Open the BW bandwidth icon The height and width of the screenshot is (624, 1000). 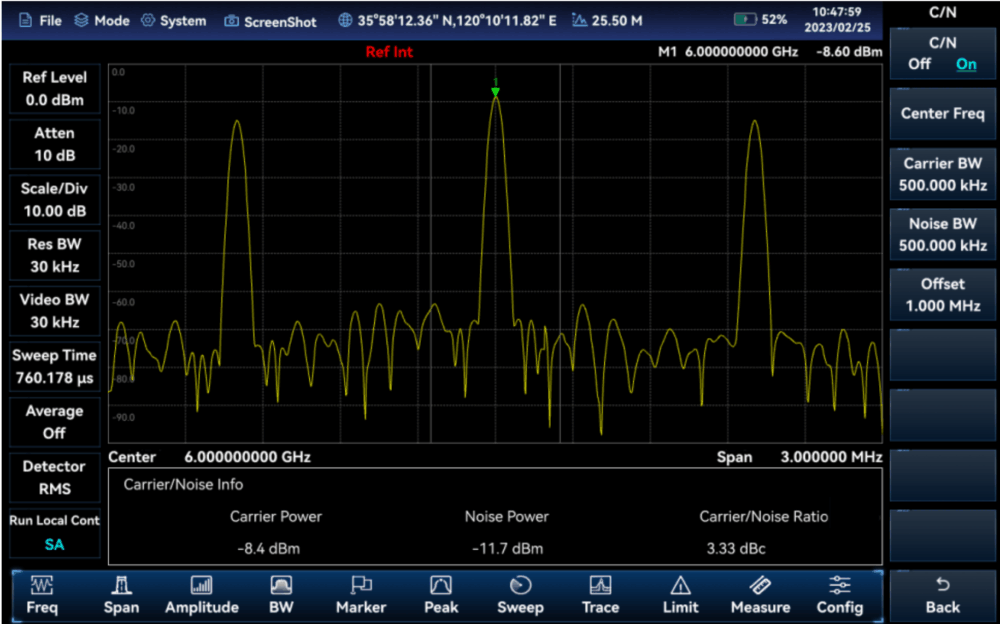pyautogui.click(x=281, y=586)
